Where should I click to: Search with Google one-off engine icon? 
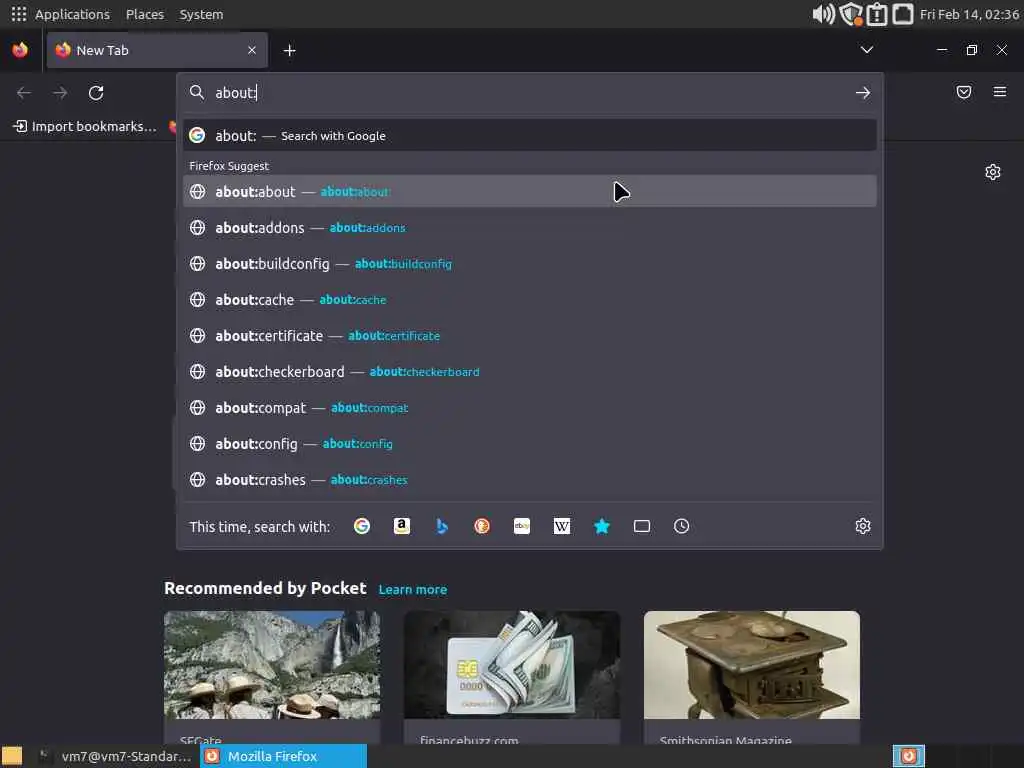pos(362,526)
